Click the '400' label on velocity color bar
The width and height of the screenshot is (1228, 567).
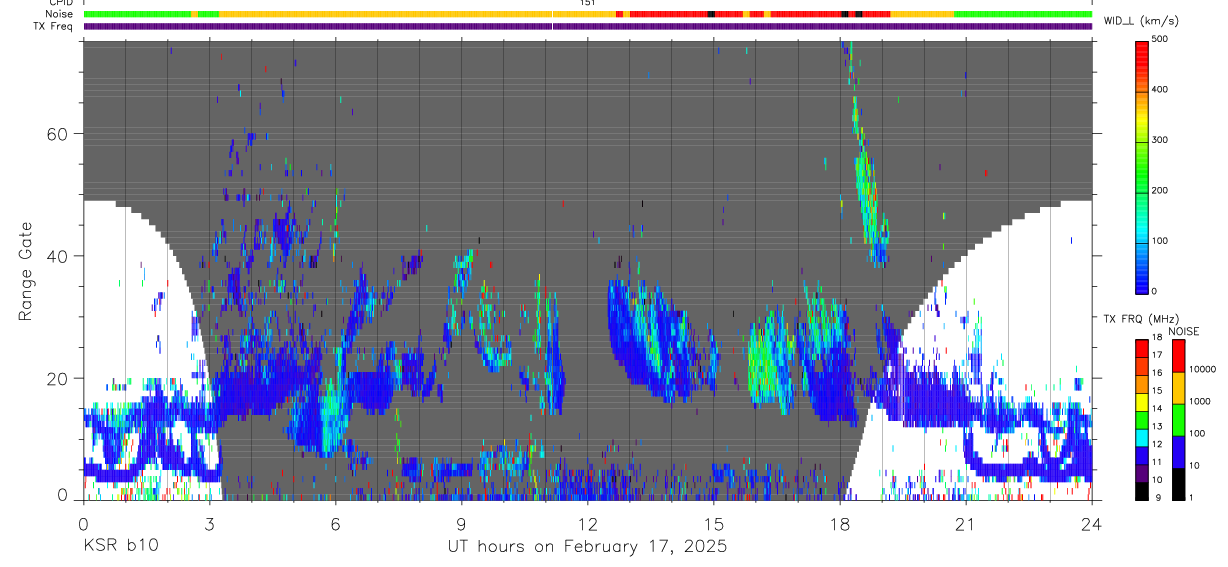click(x=1161, y=90)
